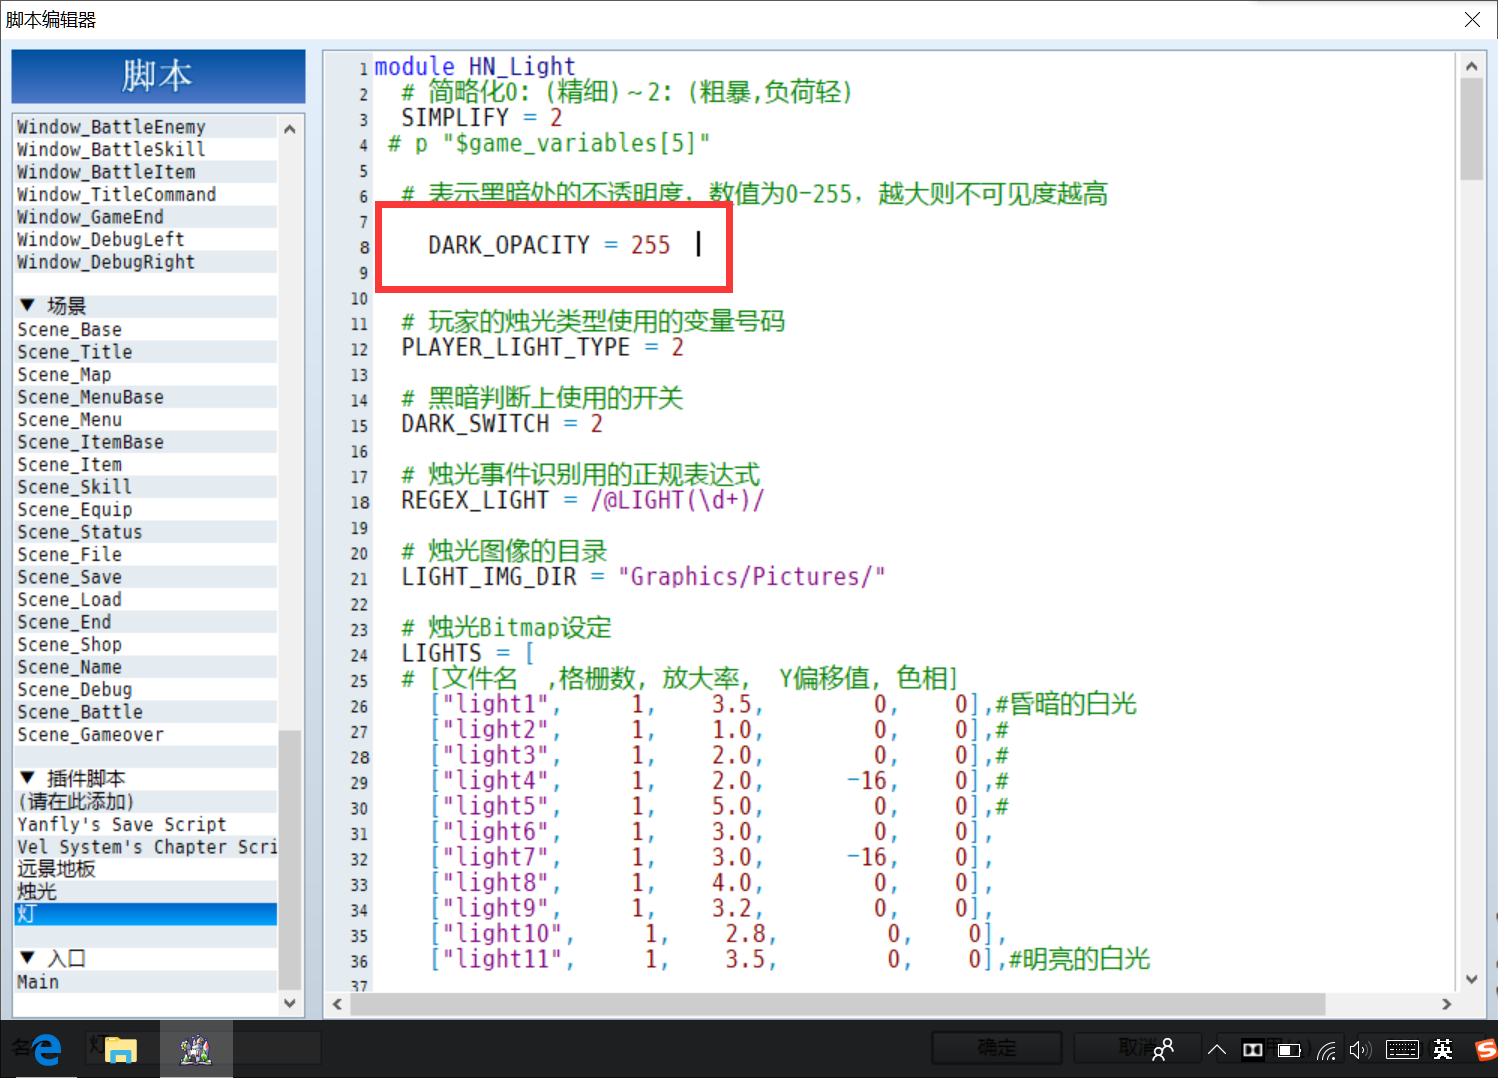Click script list scroll down arrow
The height and width of the screenshot is (1078, 1498).
[290, 1003]
